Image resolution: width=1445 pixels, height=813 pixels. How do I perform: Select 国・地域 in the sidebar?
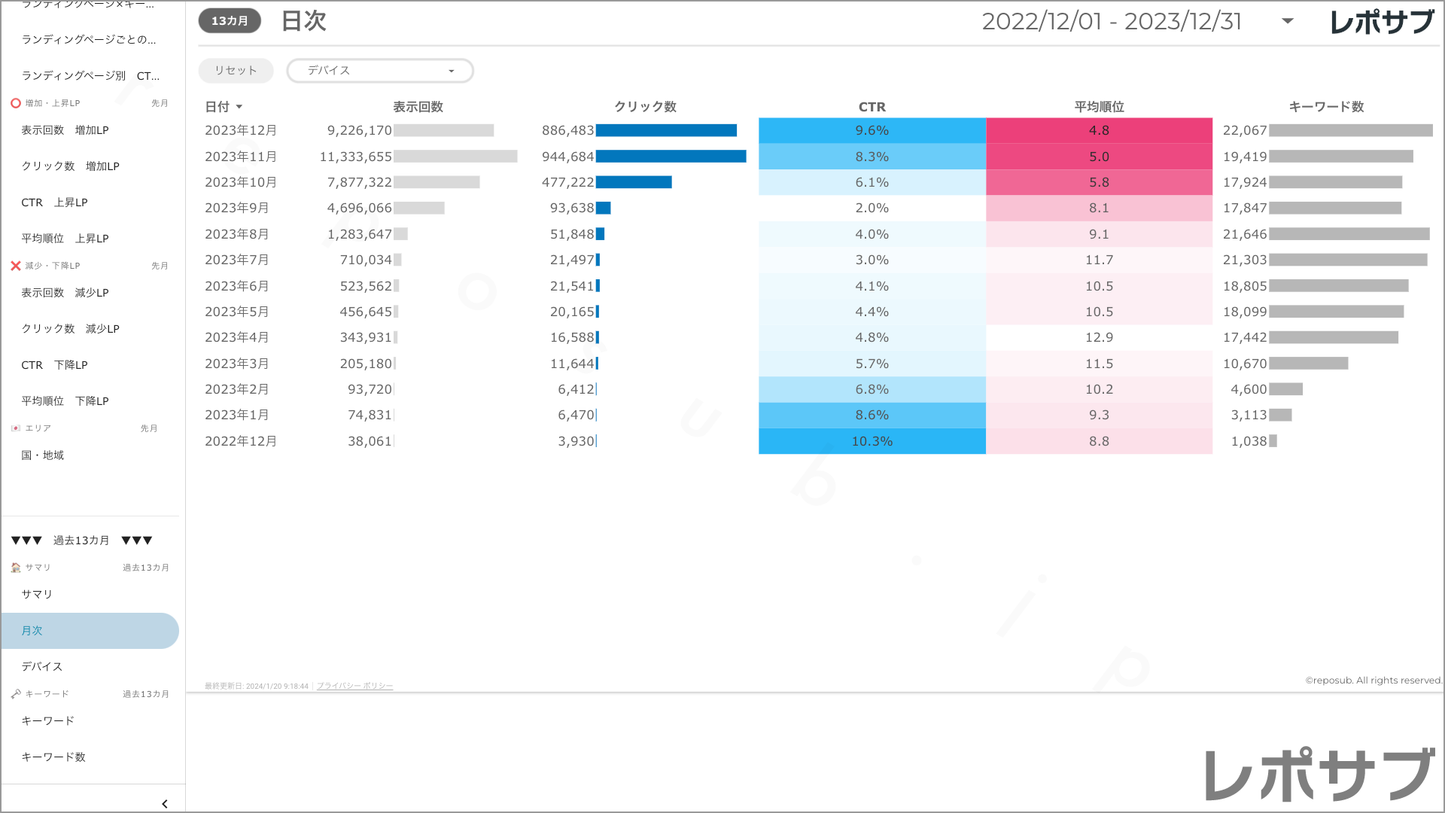tap(42, 455)
